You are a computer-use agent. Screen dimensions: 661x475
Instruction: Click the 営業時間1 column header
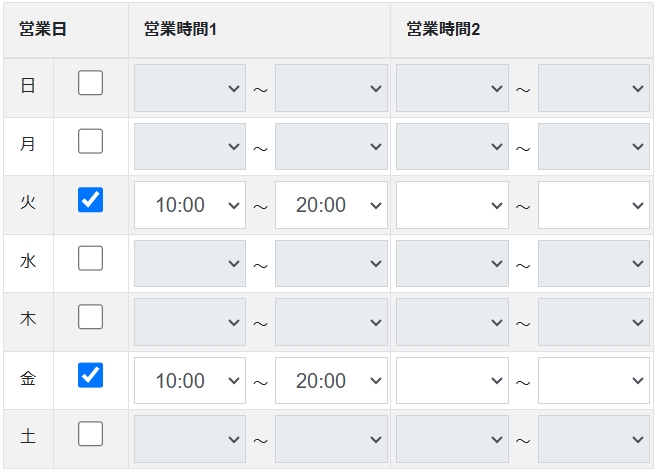pyautogui.click(x=181, y=29)
